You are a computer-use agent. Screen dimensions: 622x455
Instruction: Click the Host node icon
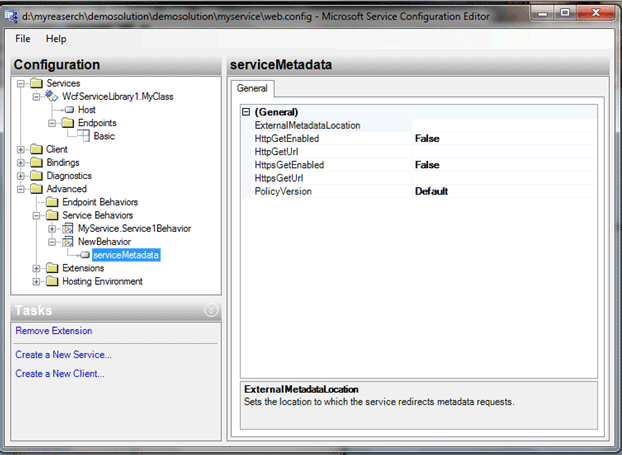[69, 110]
